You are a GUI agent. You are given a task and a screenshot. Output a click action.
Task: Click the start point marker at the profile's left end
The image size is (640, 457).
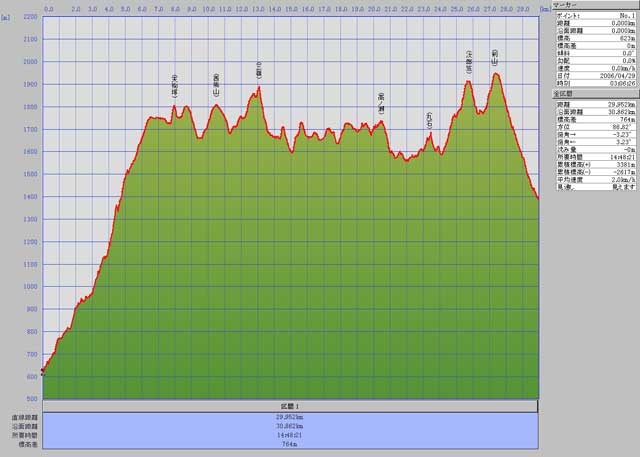tap(42, 372)
